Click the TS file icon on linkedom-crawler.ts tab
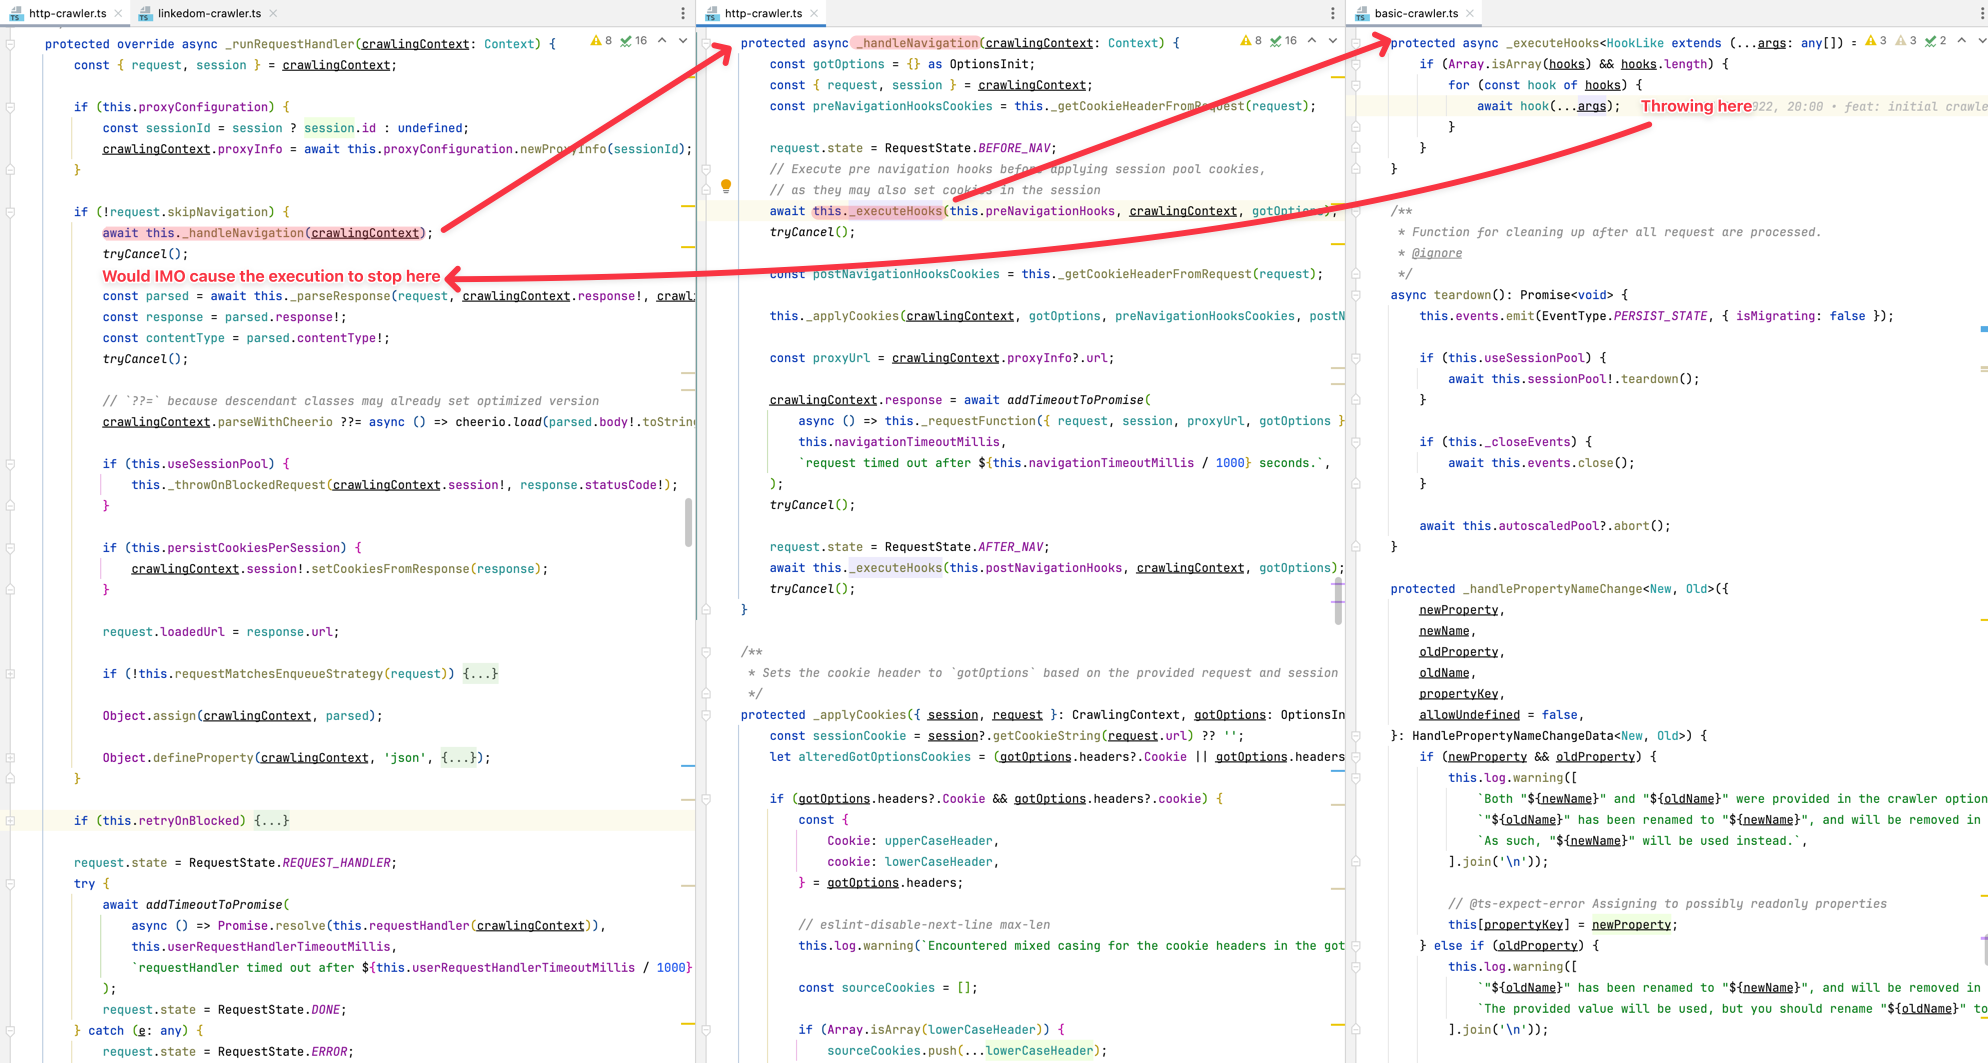This screenshot has height=1063, width=1988. [x=145, y=13]
